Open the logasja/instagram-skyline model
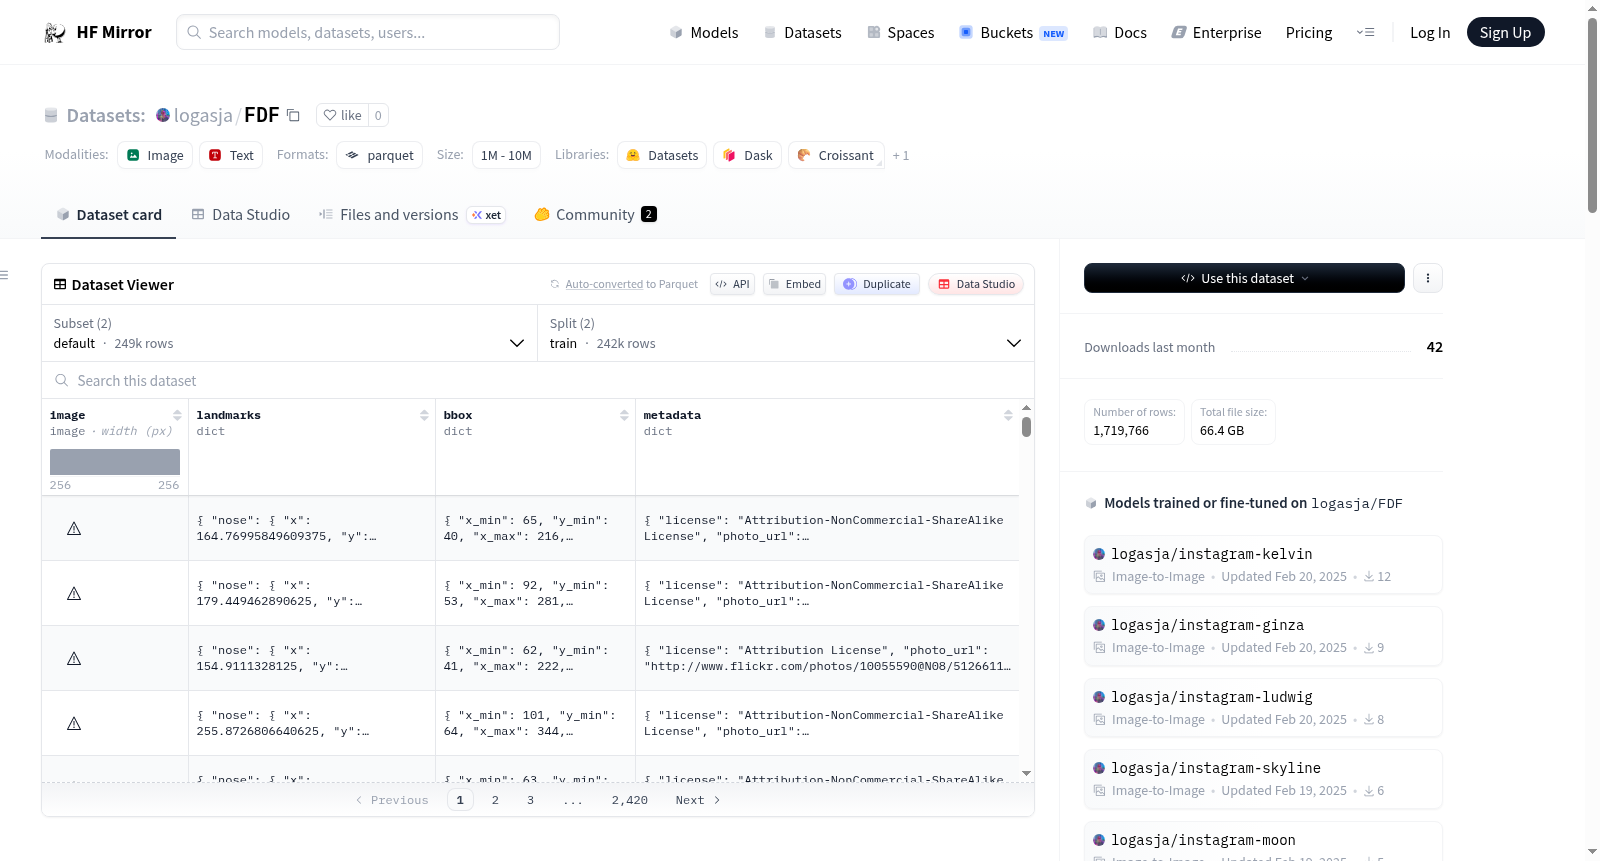 click(x=1263, y=779)
